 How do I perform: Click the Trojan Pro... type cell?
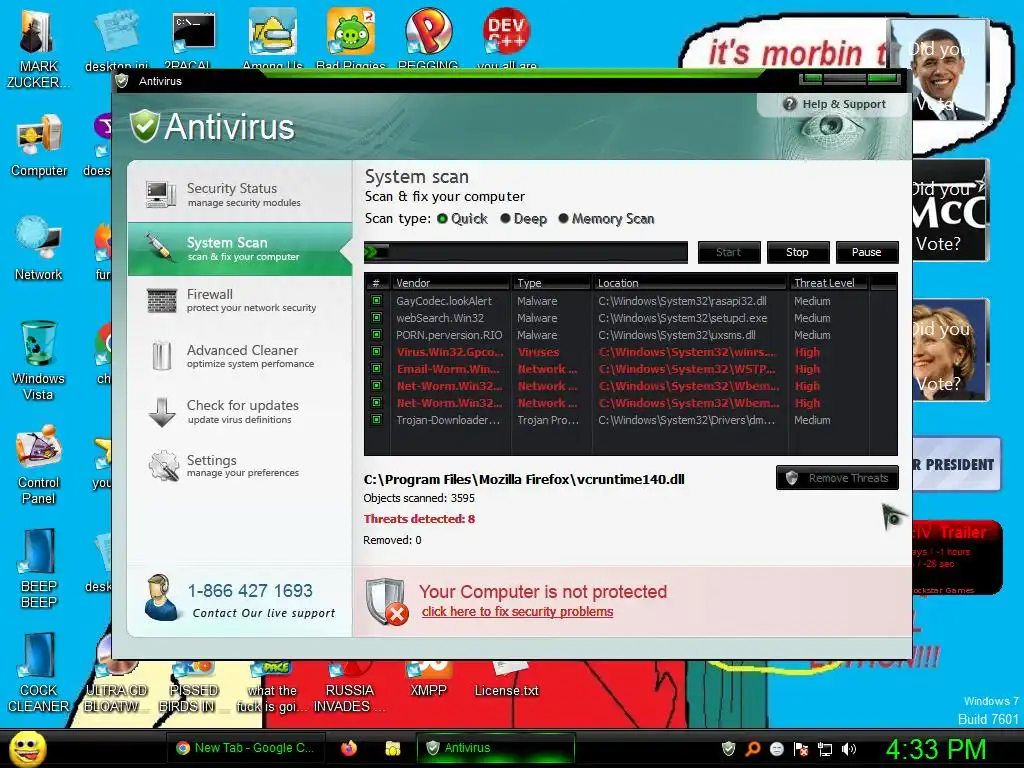pyautogui.click(x=548, y=420)
